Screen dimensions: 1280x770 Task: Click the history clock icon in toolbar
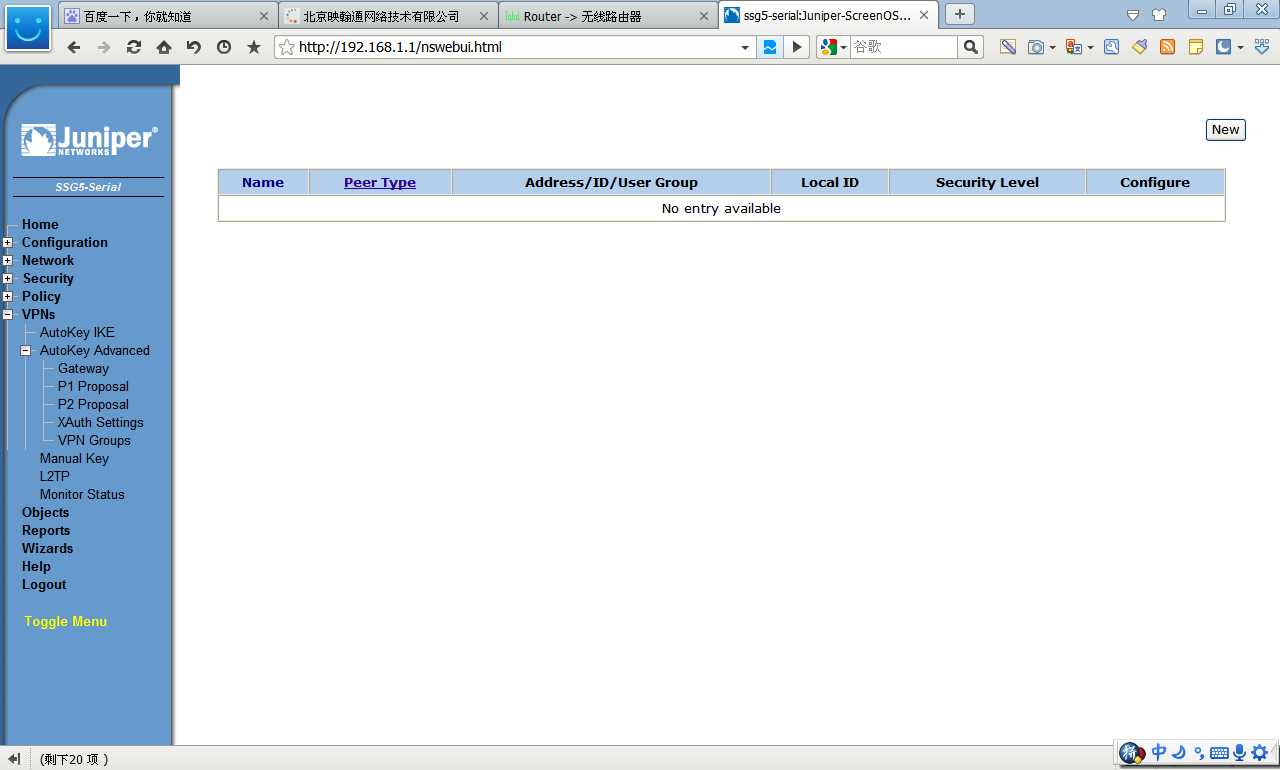tap(224, 47)
